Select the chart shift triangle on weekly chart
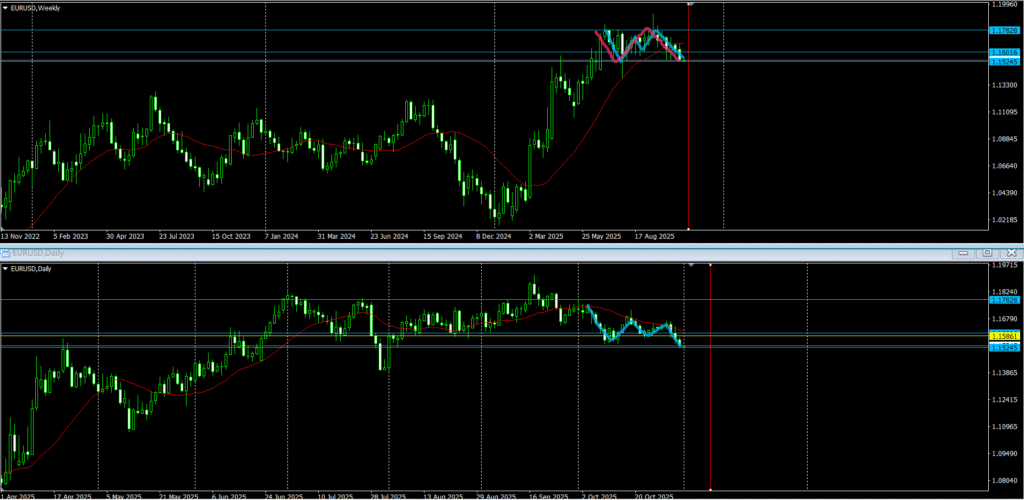Viewport: 1024px width, 500px height. pyautogui.click(x=690, y=5)
